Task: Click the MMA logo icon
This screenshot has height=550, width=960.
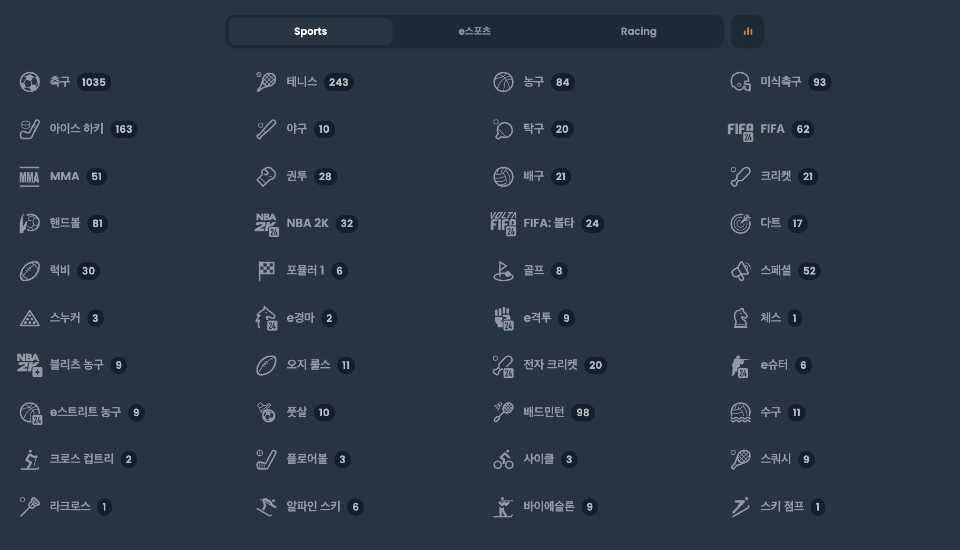Action: [x=29, y=176]
